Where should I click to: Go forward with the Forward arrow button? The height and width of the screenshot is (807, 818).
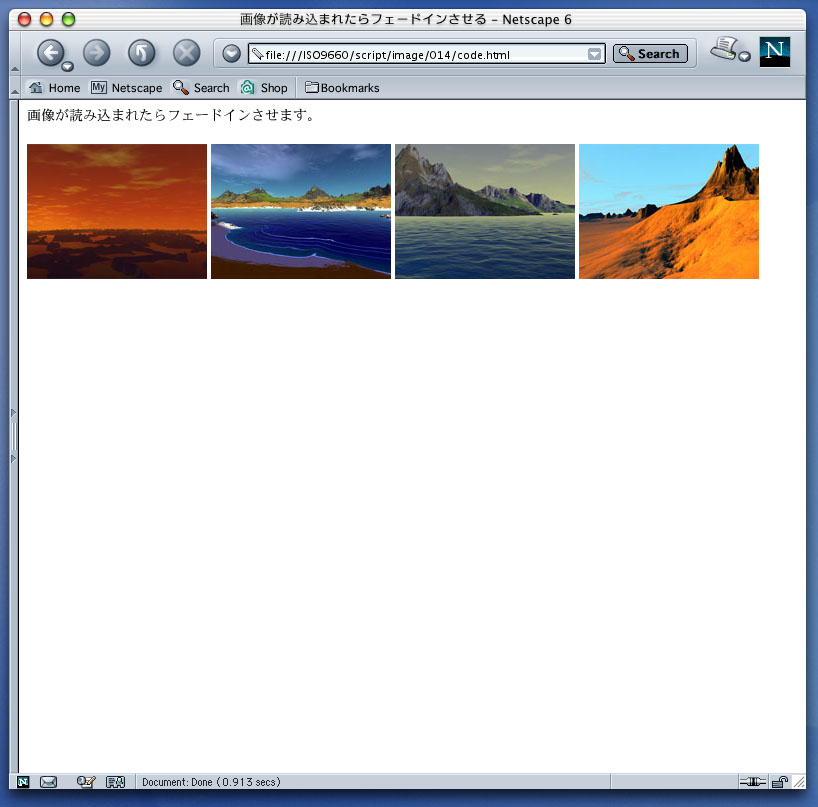[97, 53]
